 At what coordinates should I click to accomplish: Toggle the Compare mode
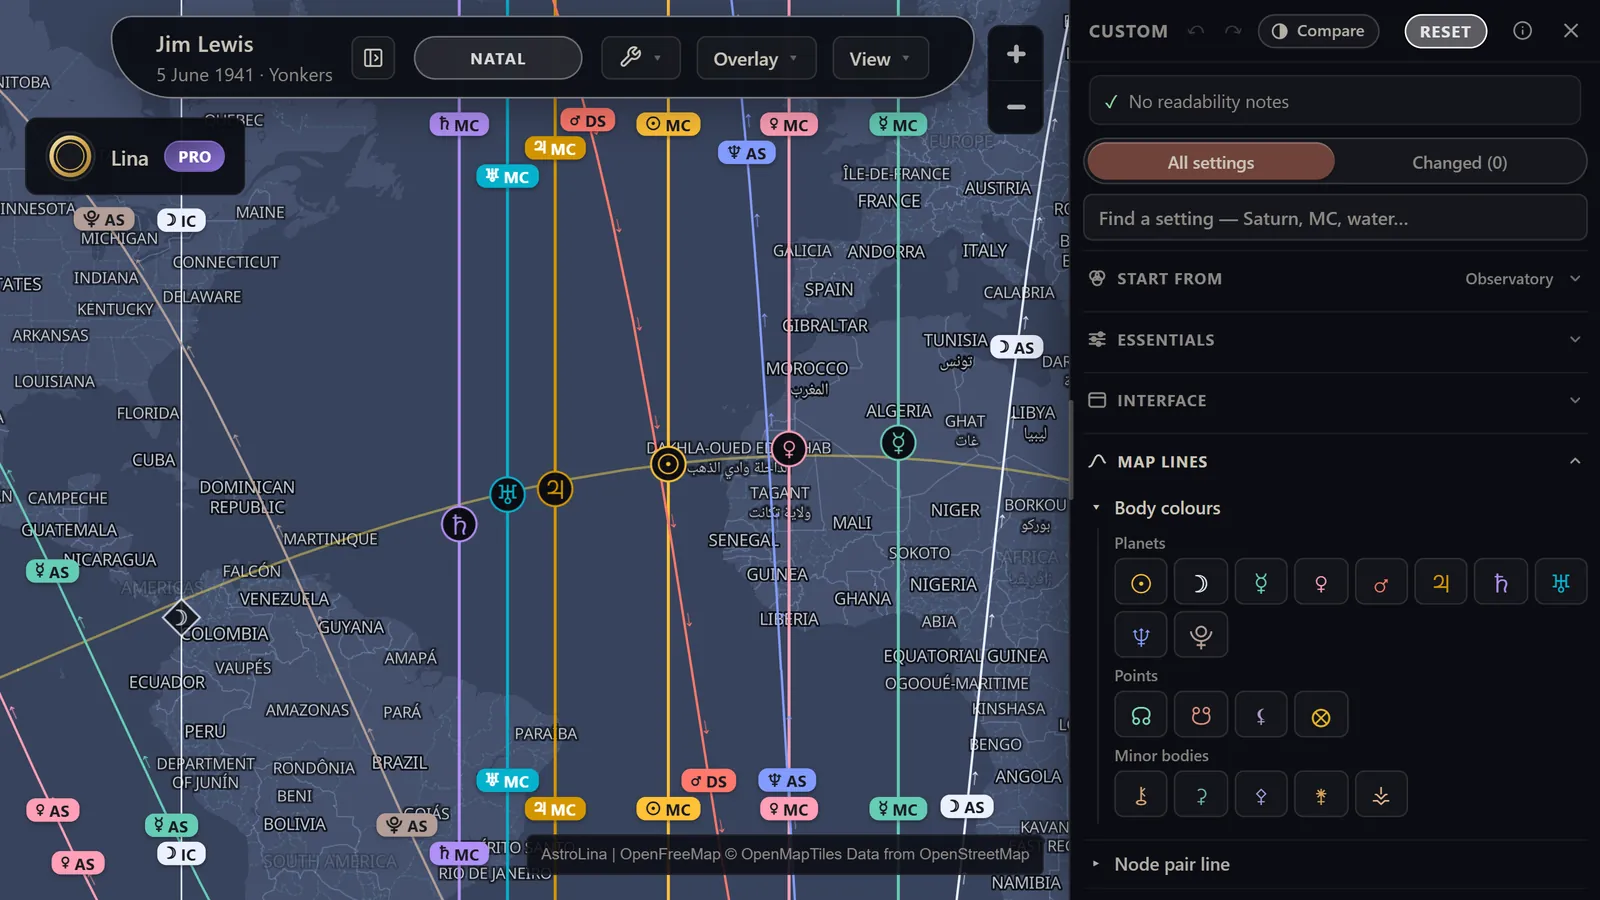[1318, 31]
